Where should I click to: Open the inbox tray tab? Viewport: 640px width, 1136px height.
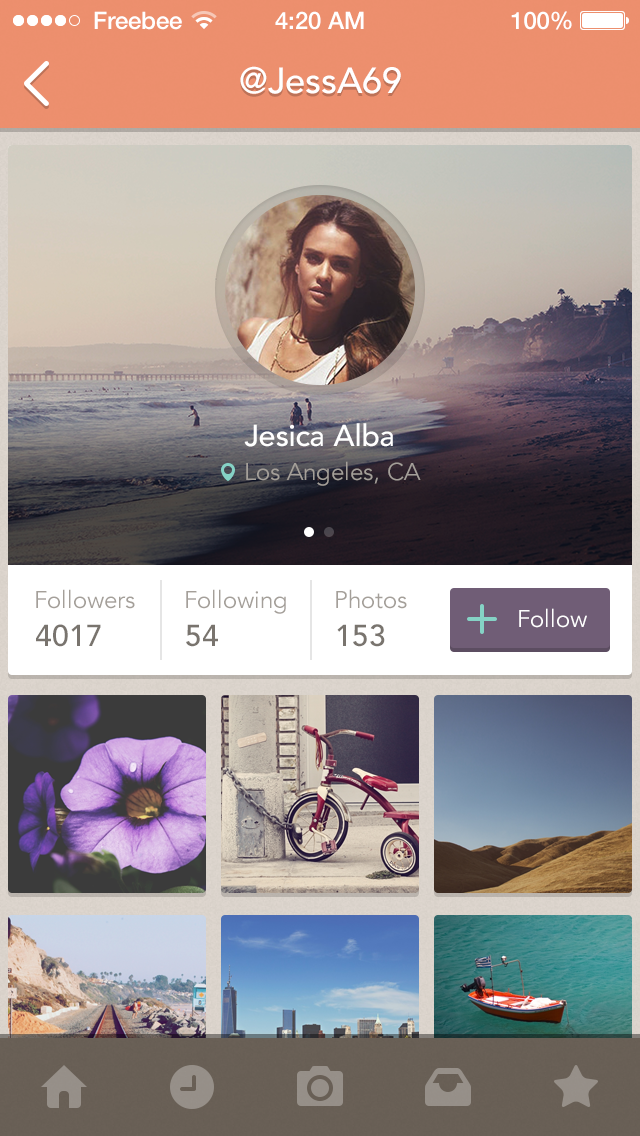(x=448, y=1087)
